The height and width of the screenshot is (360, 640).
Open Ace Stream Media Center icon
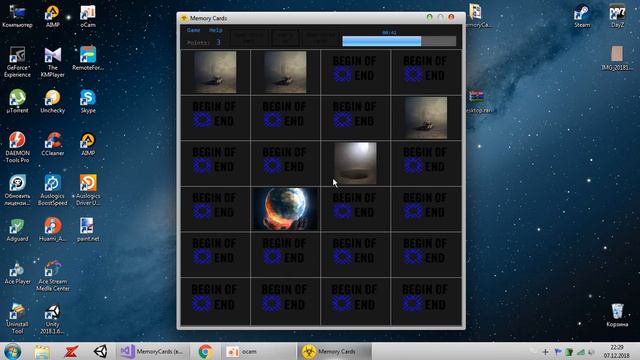click(52, 276)
